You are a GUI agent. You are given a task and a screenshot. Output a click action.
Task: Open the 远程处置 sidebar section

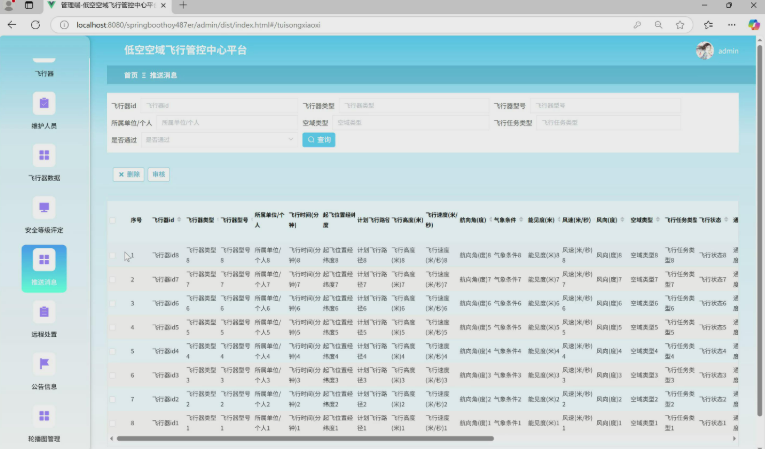pos(44,319)
